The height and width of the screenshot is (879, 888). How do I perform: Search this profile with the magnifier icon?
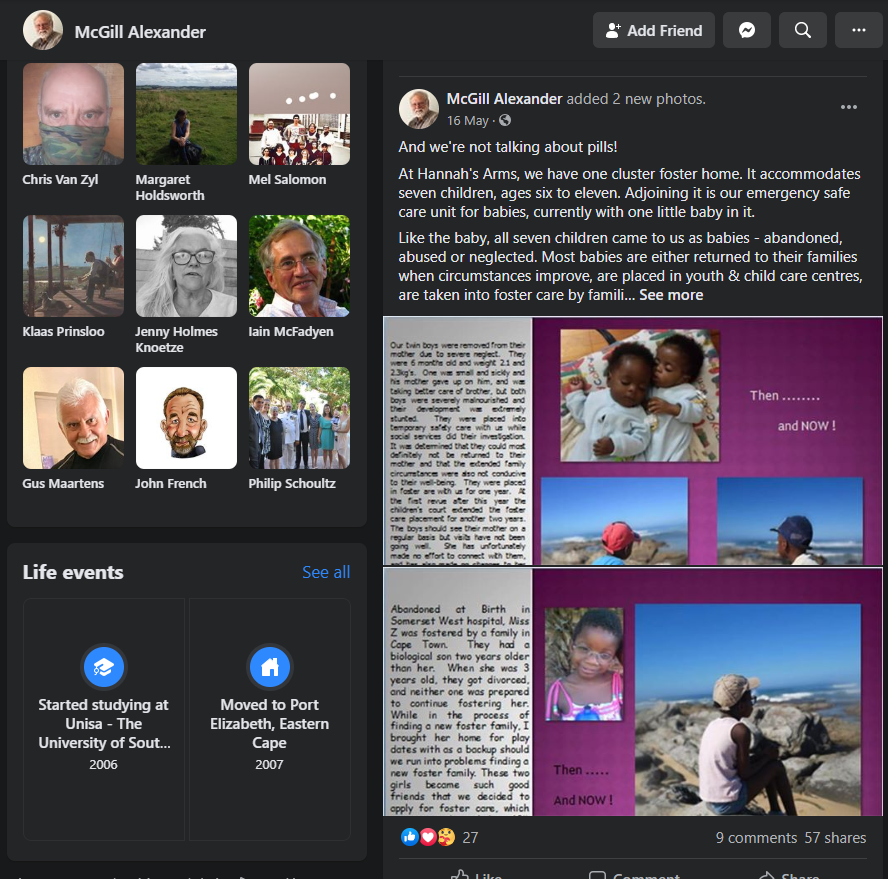[x=802, y=30]
